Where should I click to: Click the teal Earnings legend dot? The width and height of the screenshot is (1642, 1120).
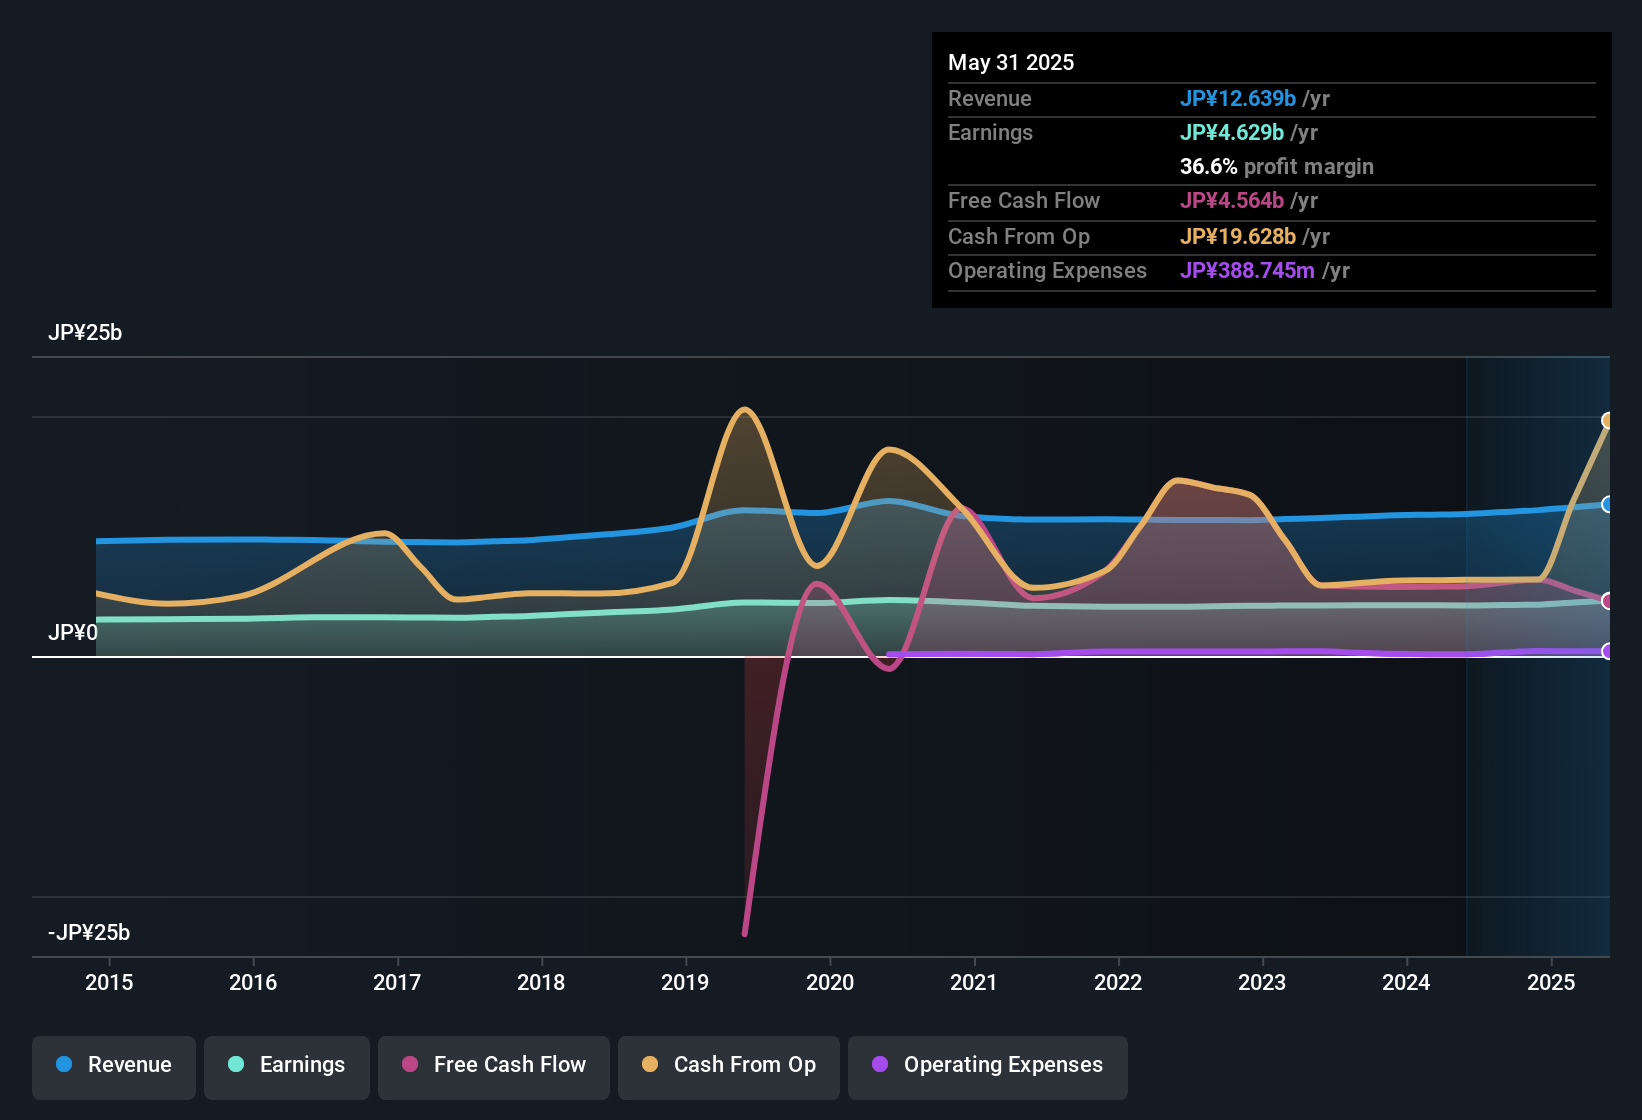[x=236, y=1064]
